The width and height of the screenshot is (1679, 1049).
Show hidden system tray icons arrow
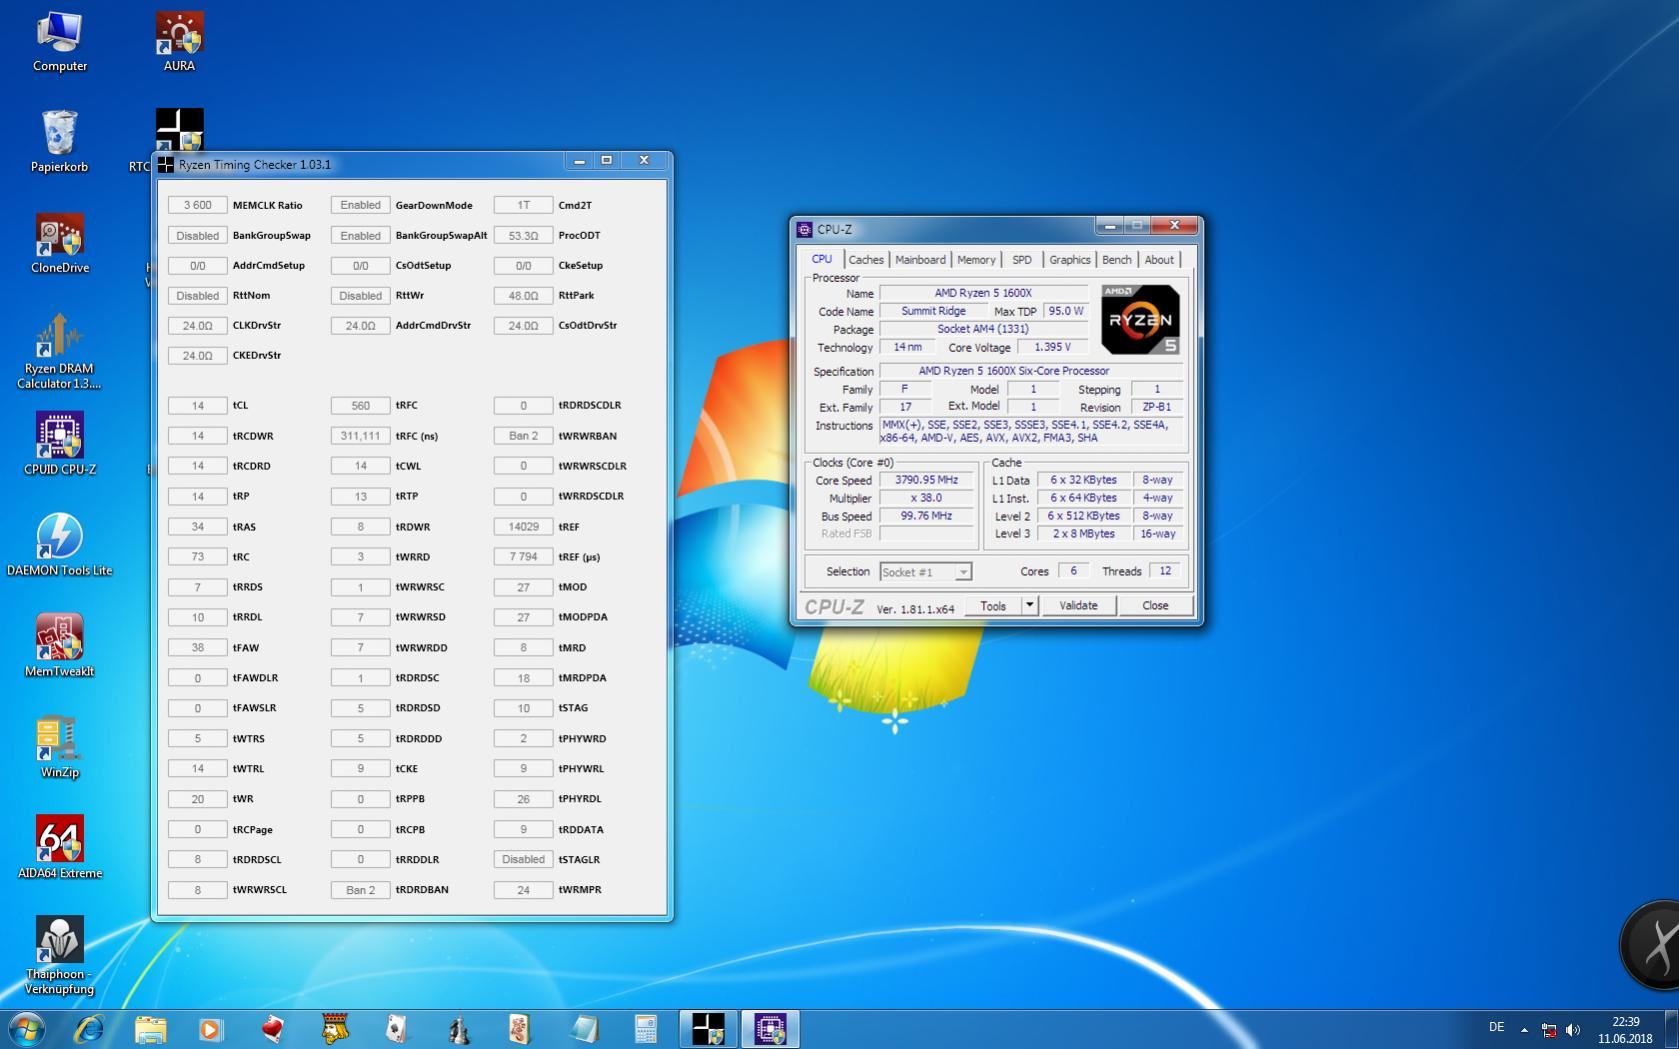click(1524, 1029)
